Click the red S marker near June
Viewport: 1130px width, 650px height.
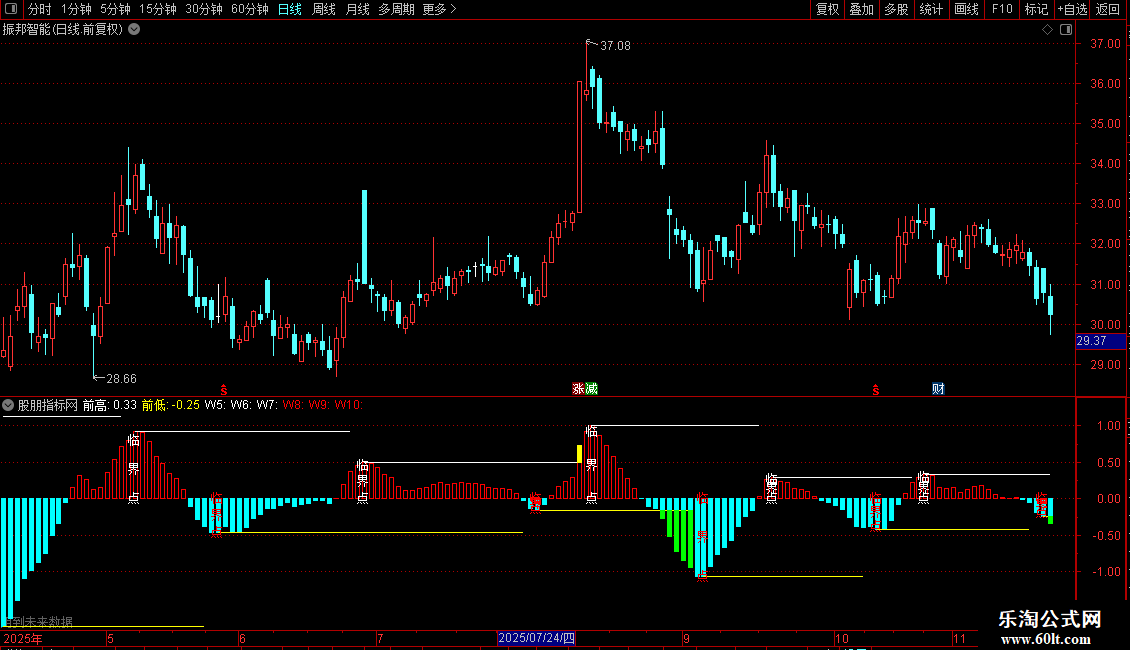click(x=223, y=390)
